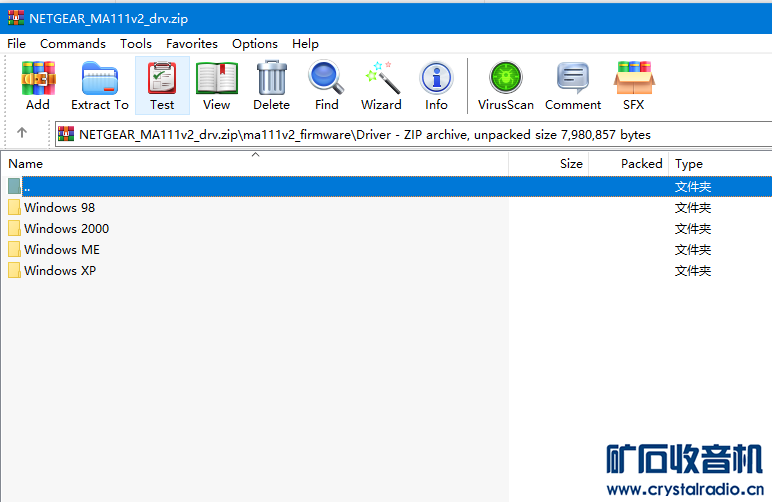The image size is (772, 502).
Task: Open the Options menu
Action: coord(255,44)
